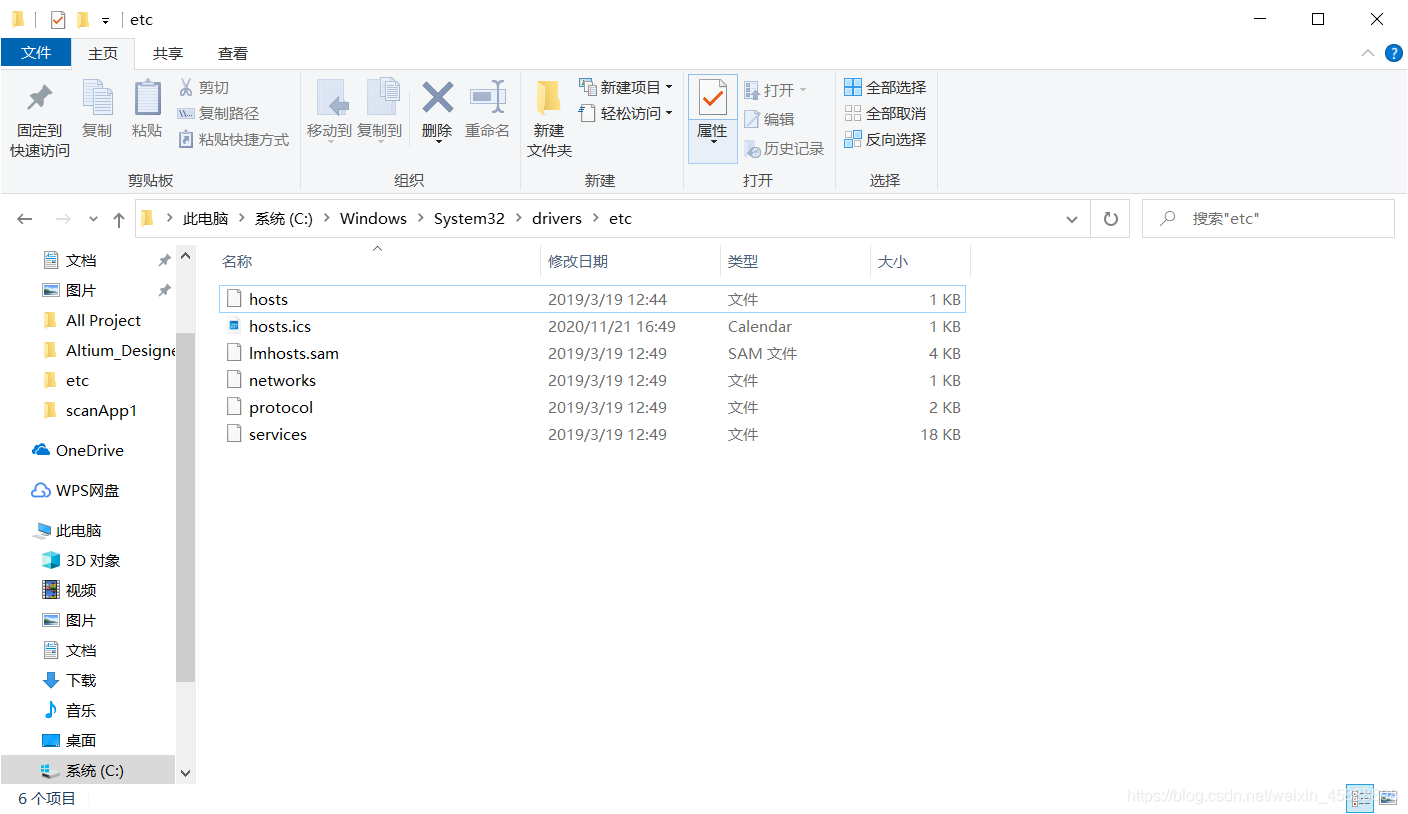Click the Delete (删除) X icon
Screen dimensions: 1408x814
pos(437,98)
